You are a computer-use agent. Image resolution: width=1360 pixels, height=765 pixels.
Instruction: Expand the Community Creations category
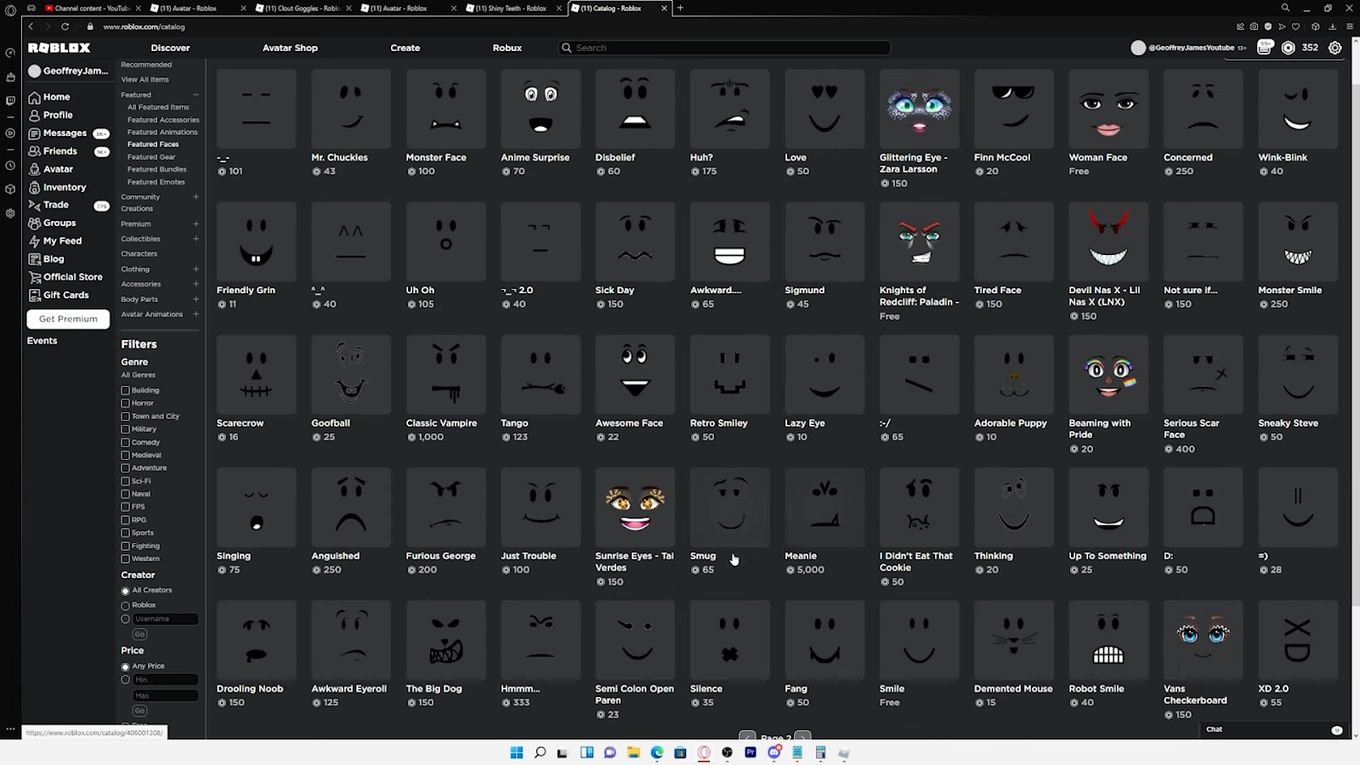click(x=196, y=197)
